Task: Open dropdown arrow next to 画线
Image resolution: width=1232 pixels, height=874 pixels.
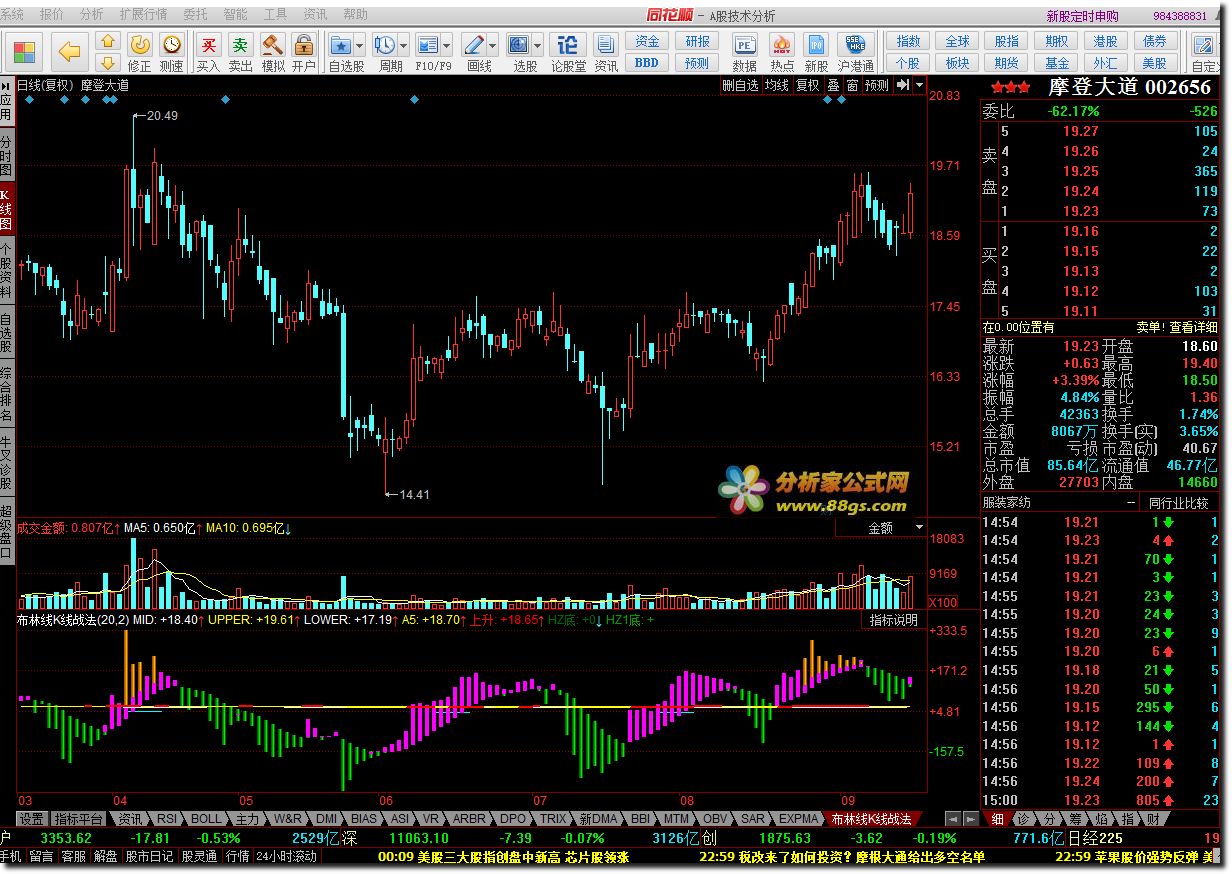Action: coord(493,46)
